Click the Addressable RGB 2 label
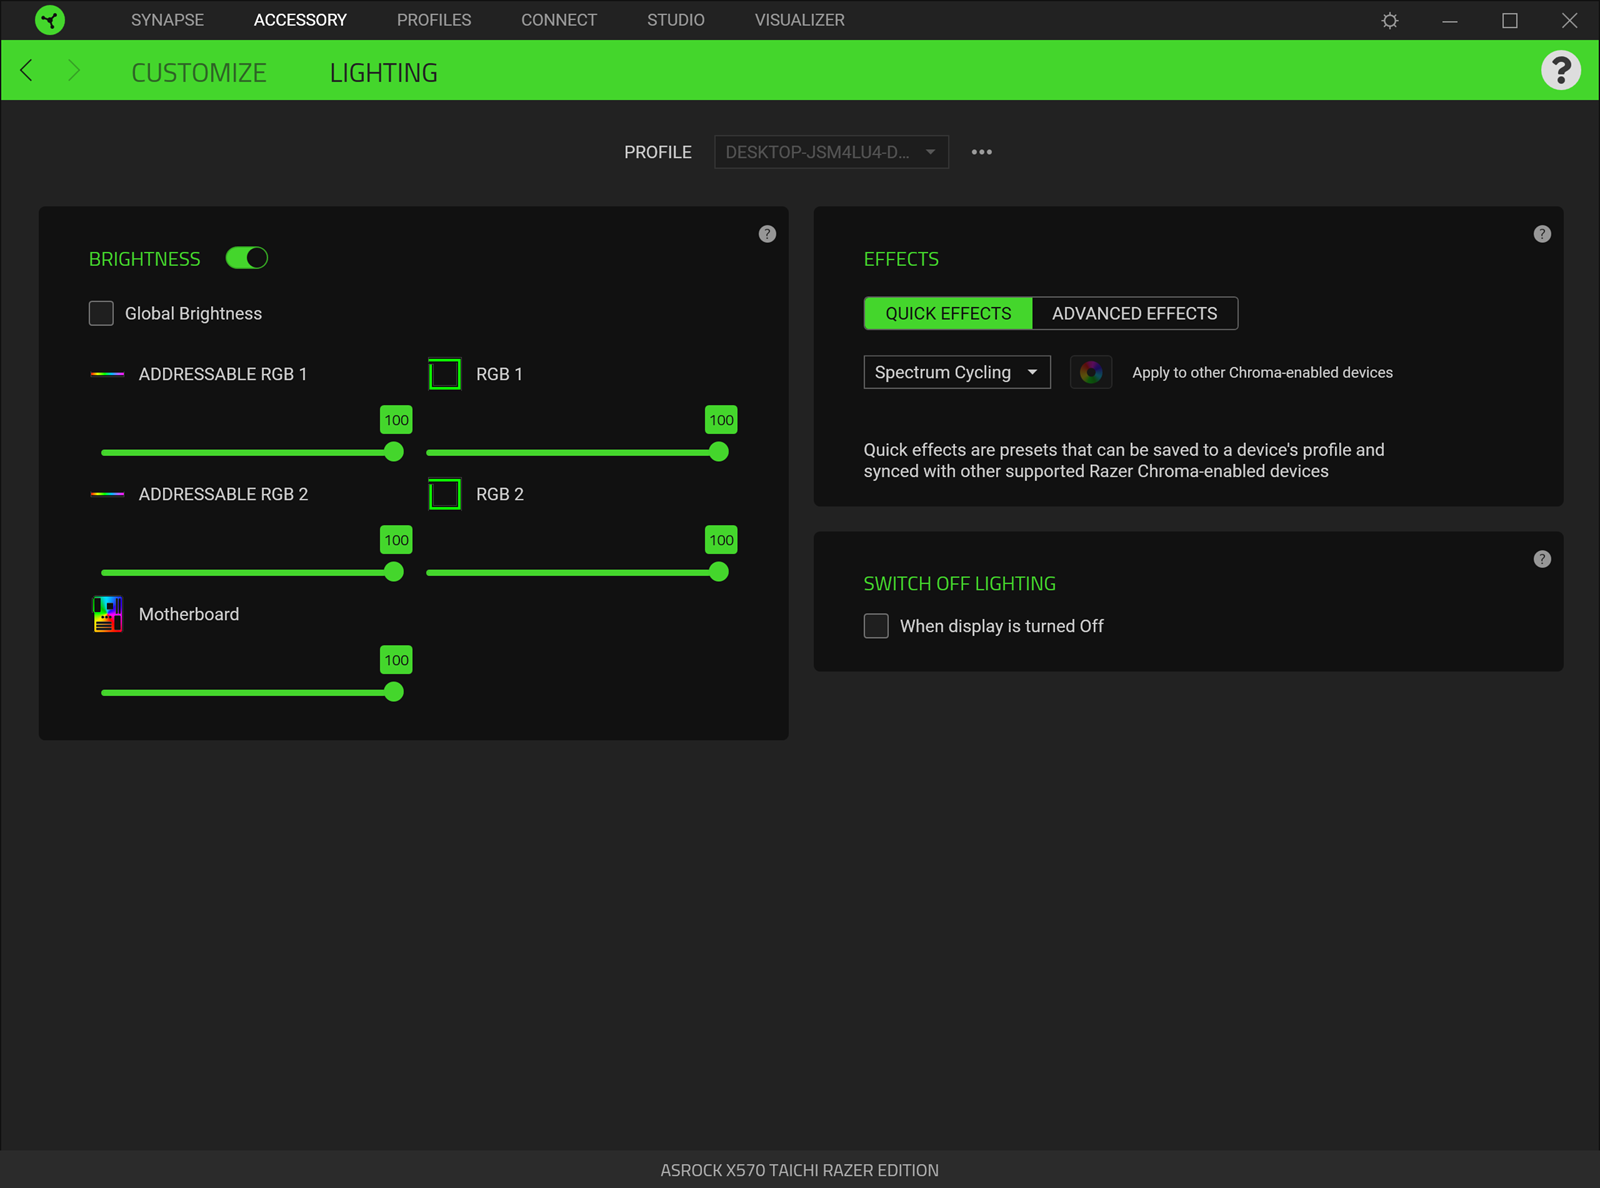 pyautogui.click(x=223, y=494)
